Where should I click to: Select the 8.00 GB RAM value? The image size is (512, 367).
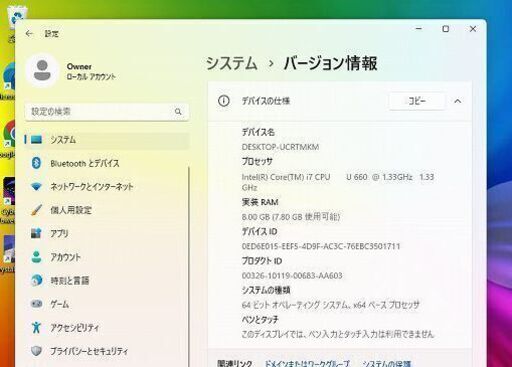pyautogui.click(x=291, y=217)
